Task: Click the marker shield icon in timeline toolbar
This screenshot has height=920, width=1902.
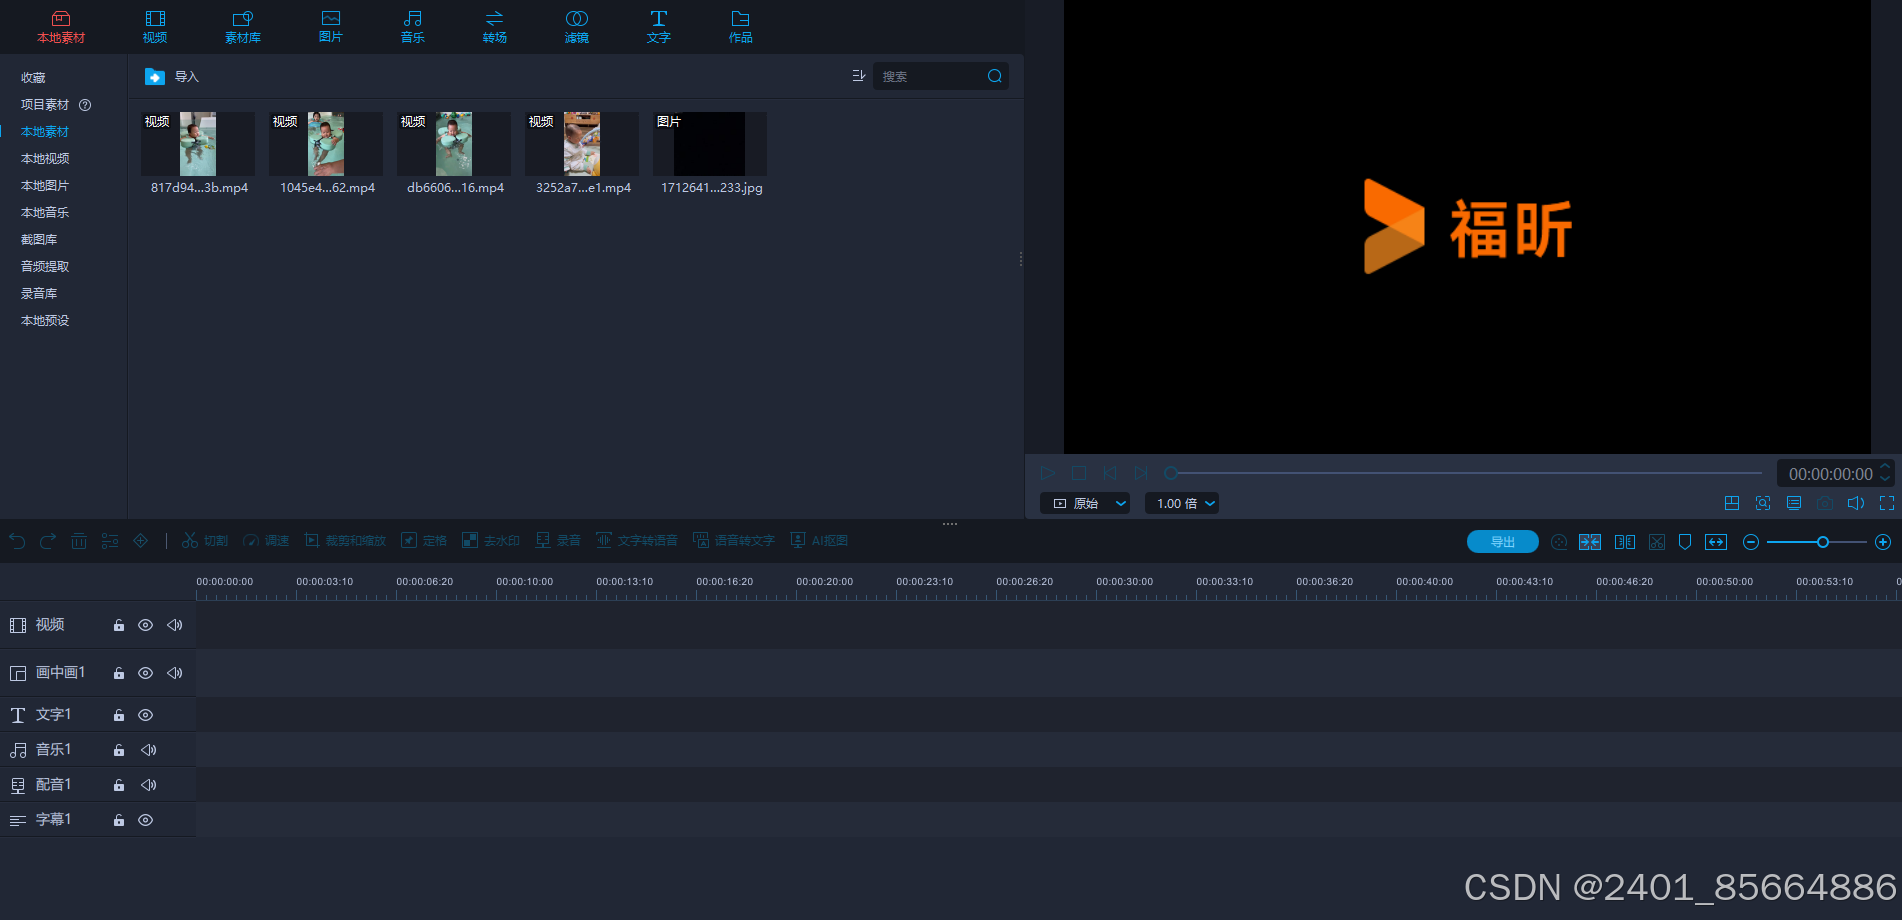Action: coord(1685,542)
